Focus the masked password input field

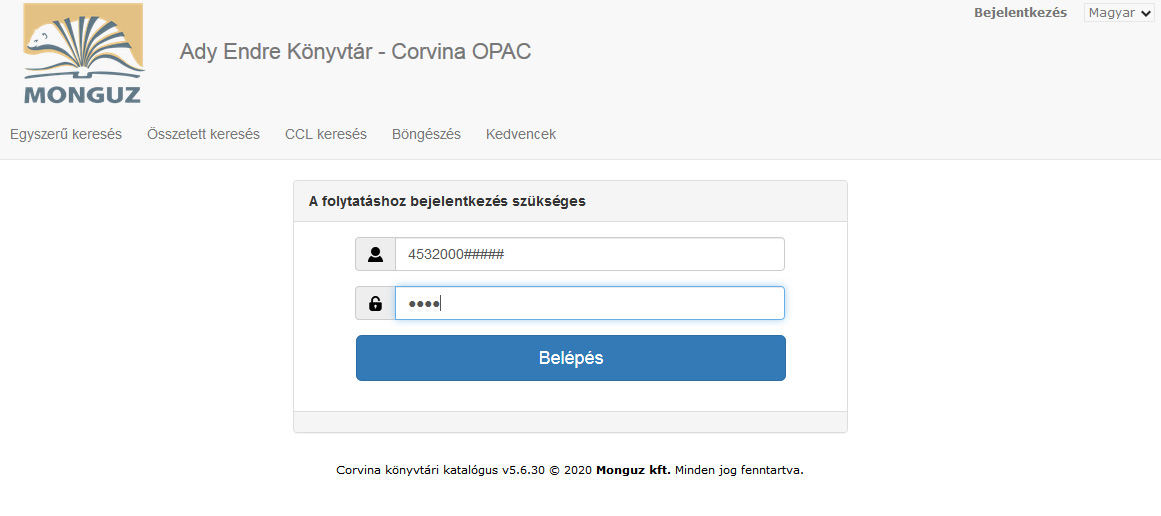pos(589,303)
